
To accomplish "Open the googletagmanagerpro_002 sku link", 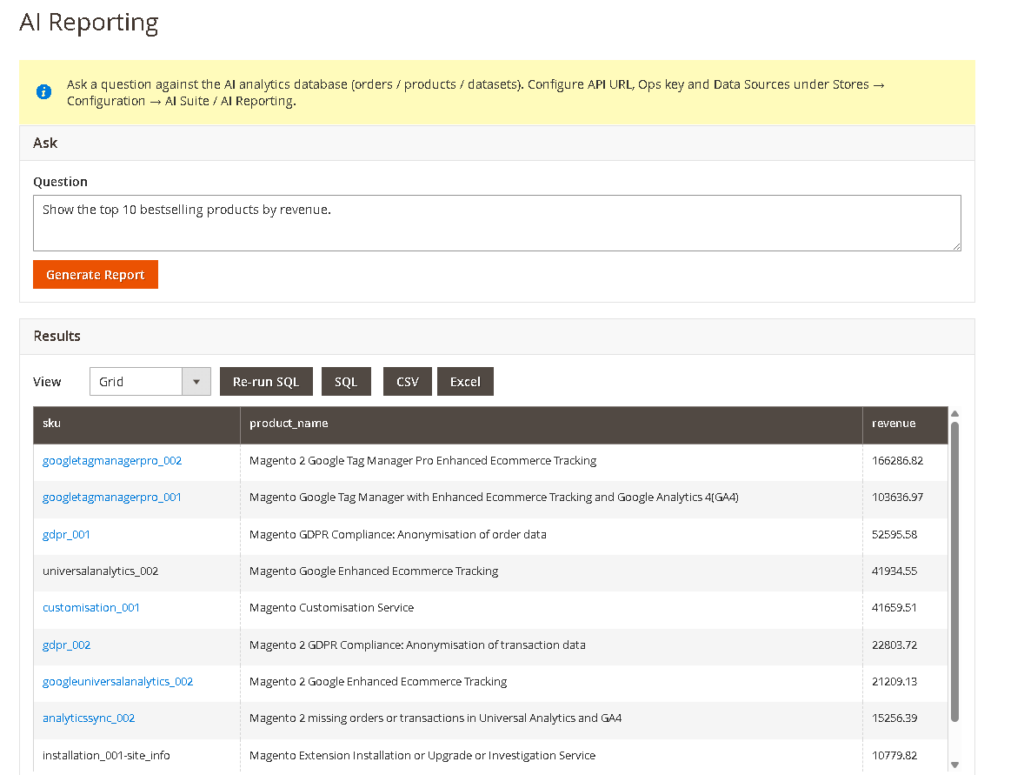I will coord(112,460).
